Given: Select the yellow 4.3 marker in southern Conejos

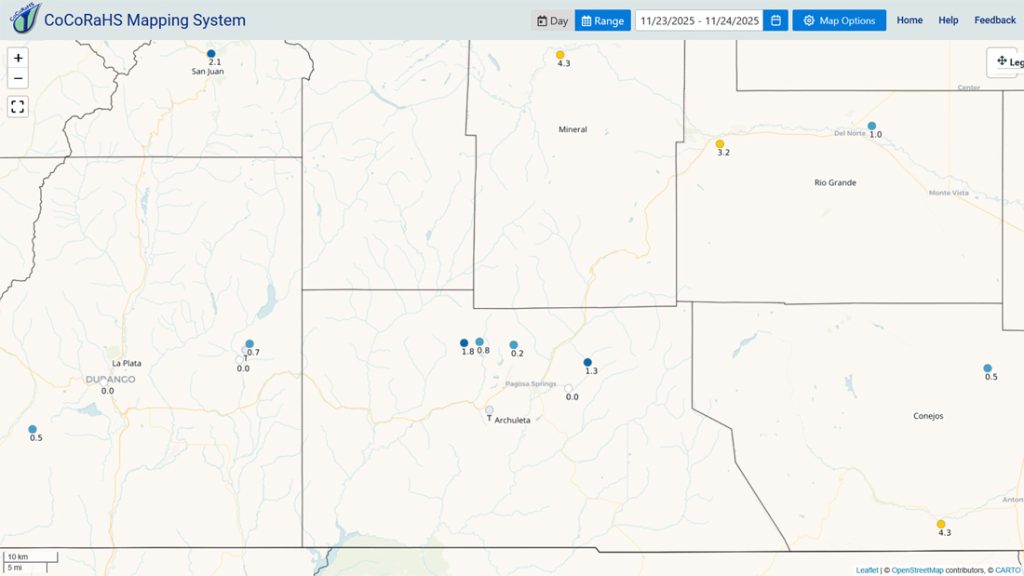Looking at the screenshot, I should tap(940, 524).
